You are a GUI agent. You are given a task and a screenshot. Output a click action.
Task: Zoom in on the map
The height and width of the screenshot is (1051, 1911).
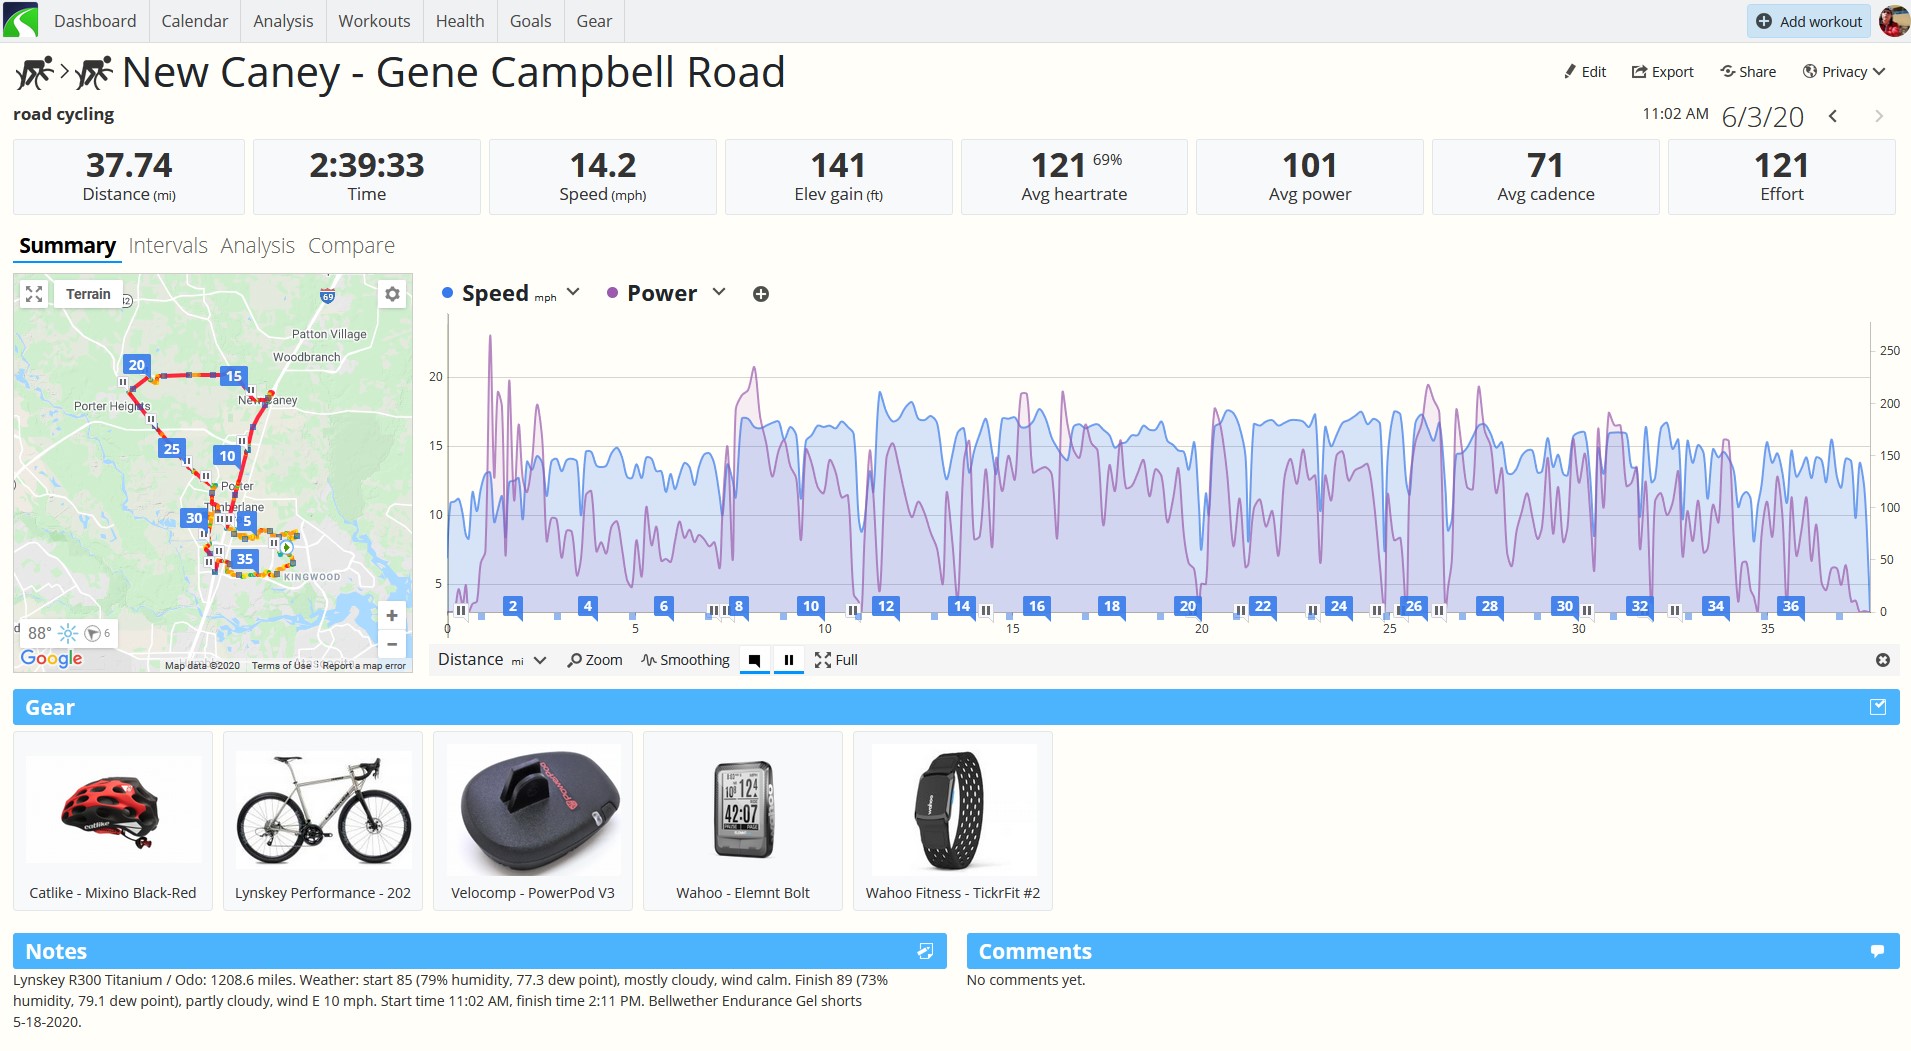392,616
